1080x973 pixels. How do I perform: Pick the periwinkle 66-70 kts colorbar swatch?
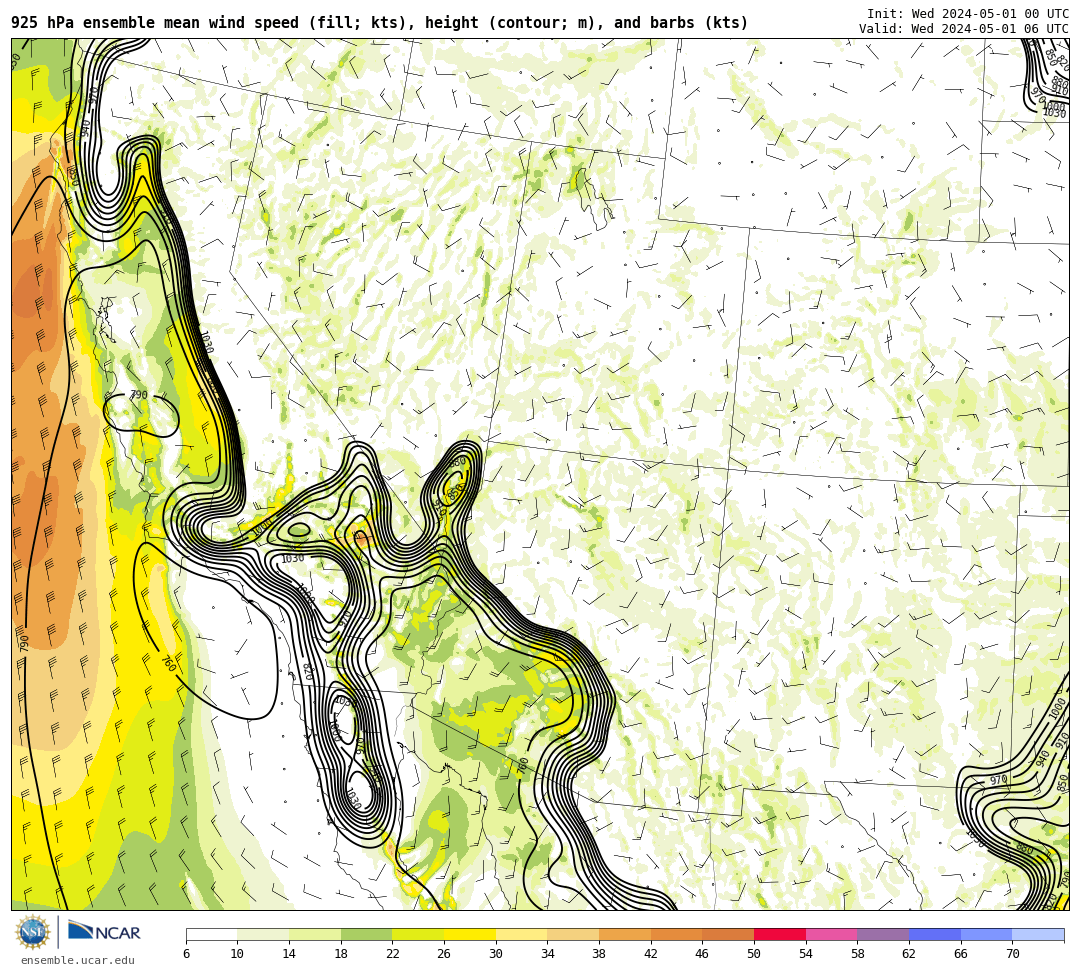pyautogui.click(x=986, y=934)
